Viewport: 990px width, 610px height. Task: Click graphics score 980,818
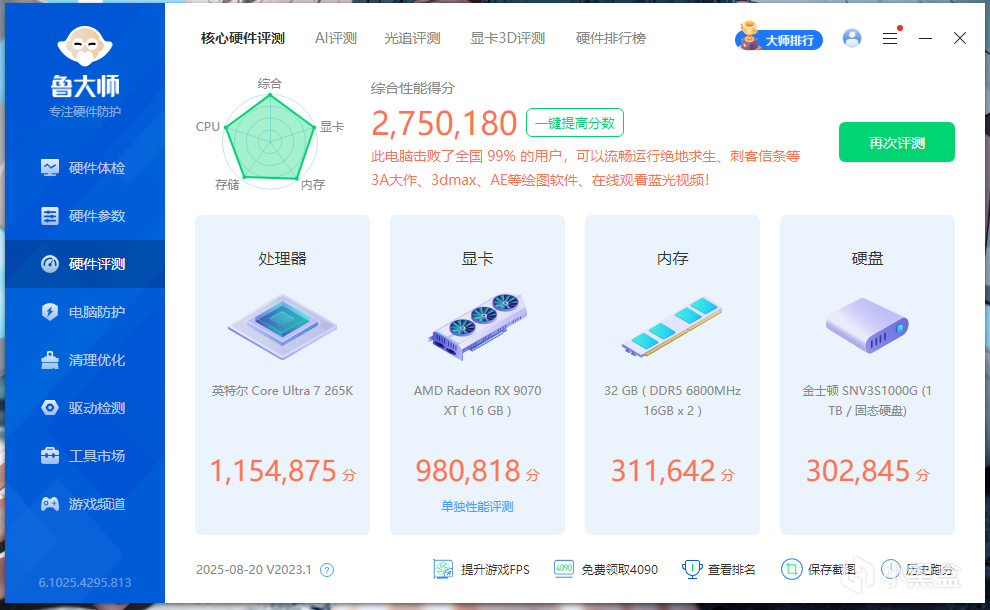[468, 471]
